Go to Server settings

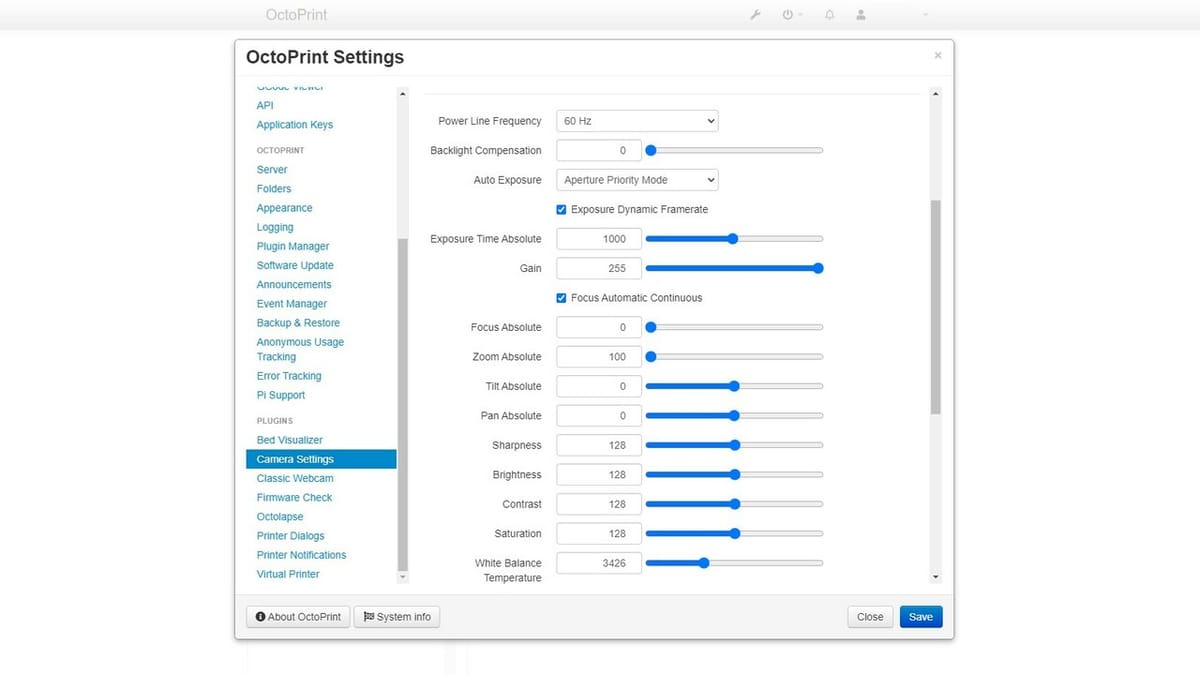click(x=272, y=170)
